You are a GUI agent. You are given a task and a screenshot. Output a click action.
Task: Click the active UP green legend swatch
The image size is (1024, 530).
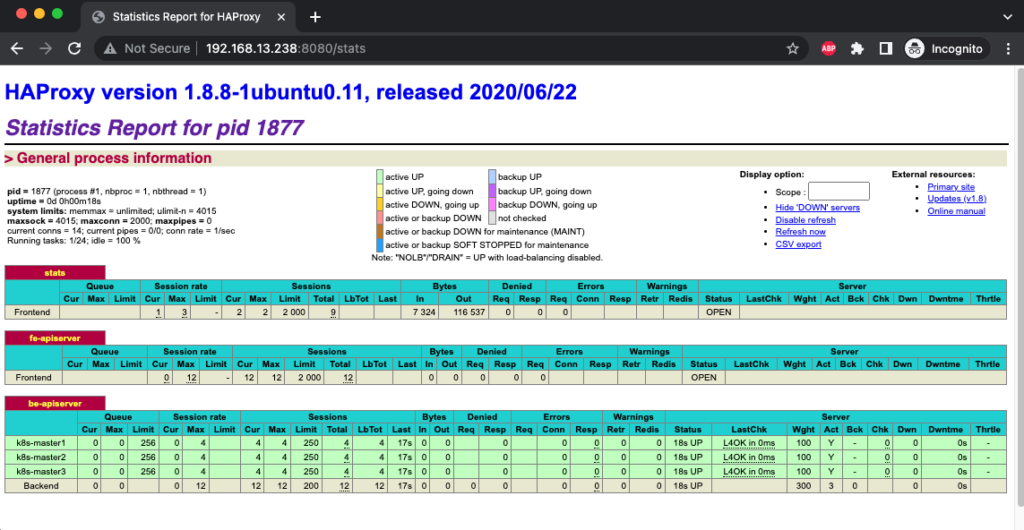(x=379, y=176)
